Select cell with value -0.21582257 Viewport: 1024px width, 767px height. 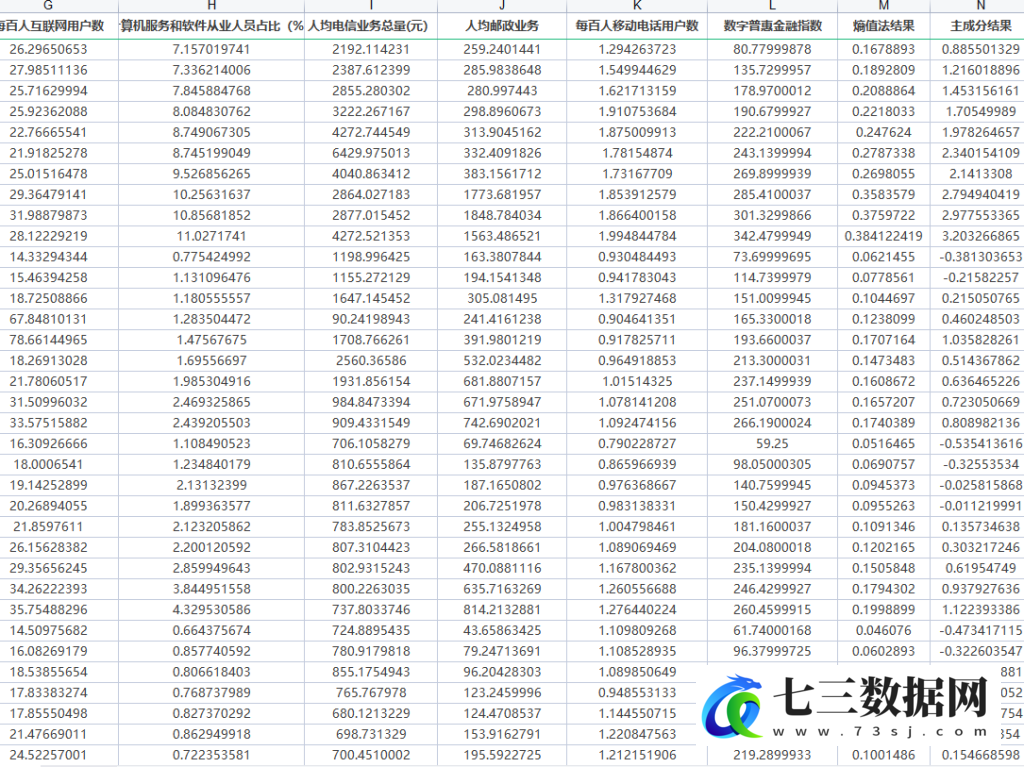(x=978, y=278)
